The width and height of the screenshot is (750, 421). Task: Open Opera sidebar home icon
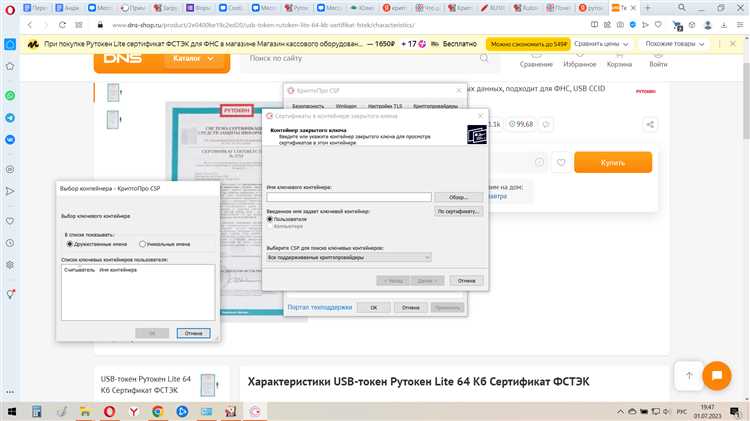[x=10, y=44]
